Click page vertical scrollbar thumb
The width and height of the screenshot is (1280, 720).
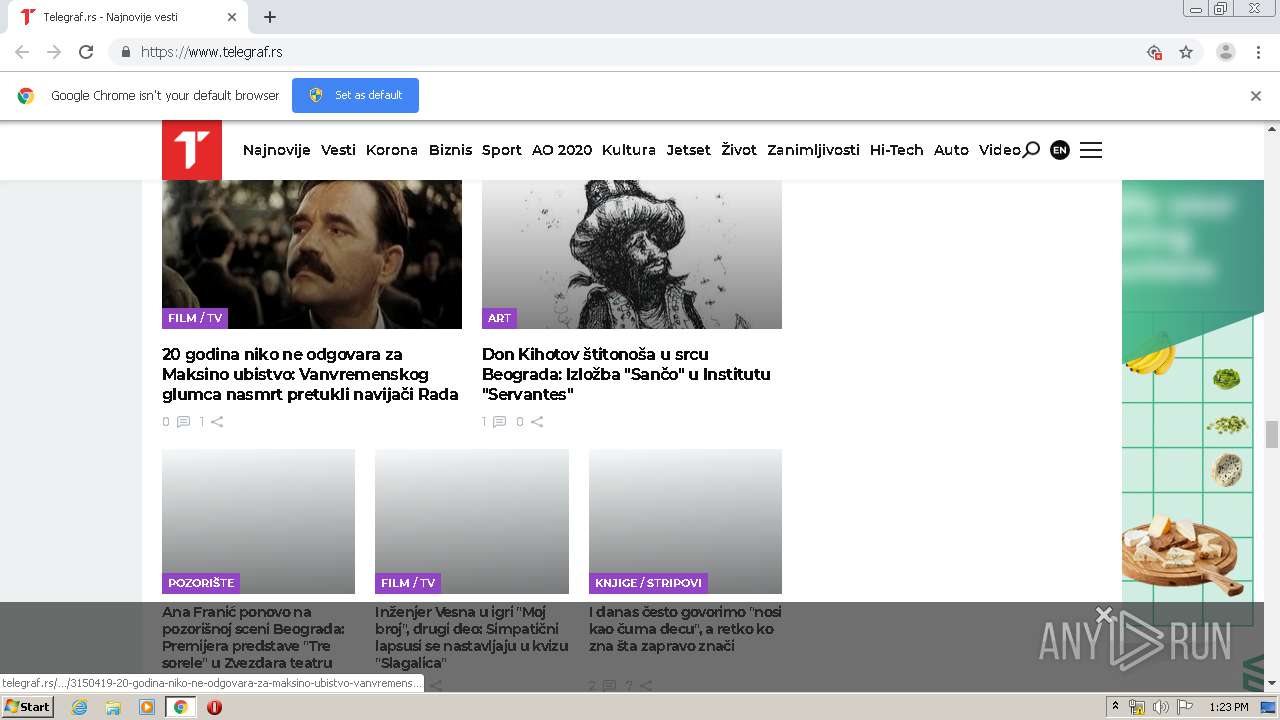[x=1272, y=434]
